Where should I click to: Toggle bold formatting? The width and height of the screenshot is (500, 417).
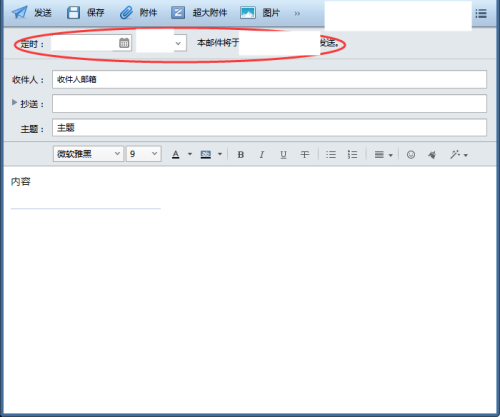point(240,155)
